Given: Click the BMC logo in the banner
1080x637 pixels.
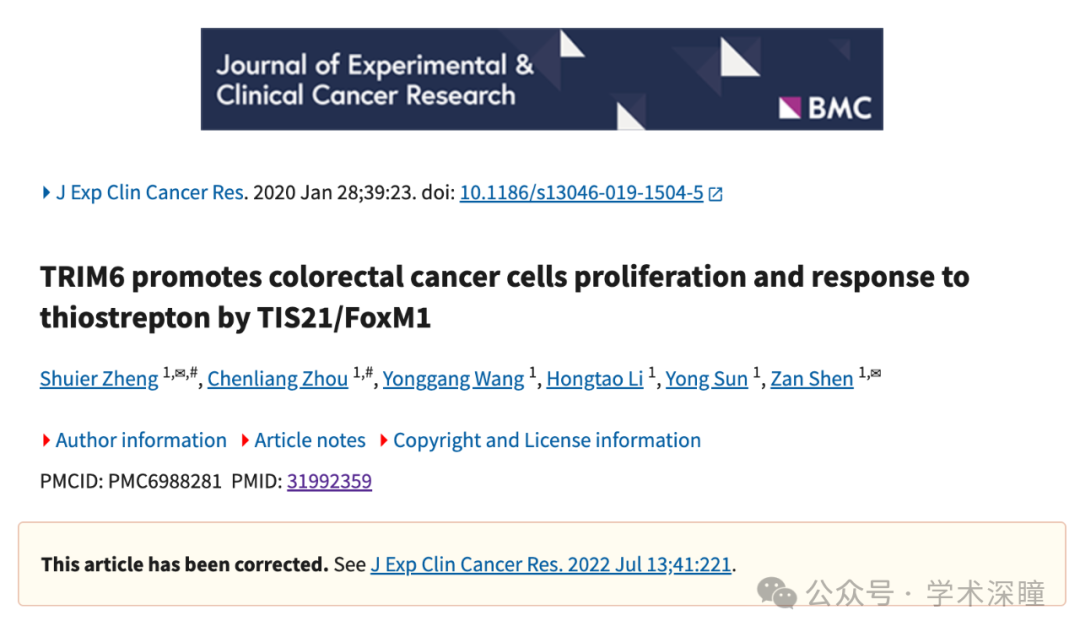Looking at the screenshot, I should coord(824,106).
